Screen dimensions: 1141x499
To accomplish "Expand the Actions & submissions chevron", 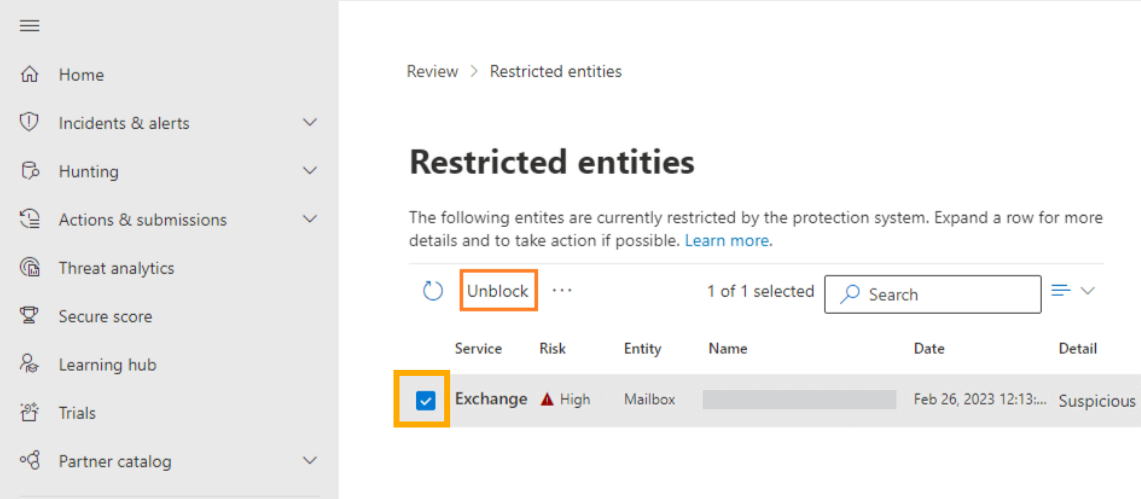I will tap(310, 220).
